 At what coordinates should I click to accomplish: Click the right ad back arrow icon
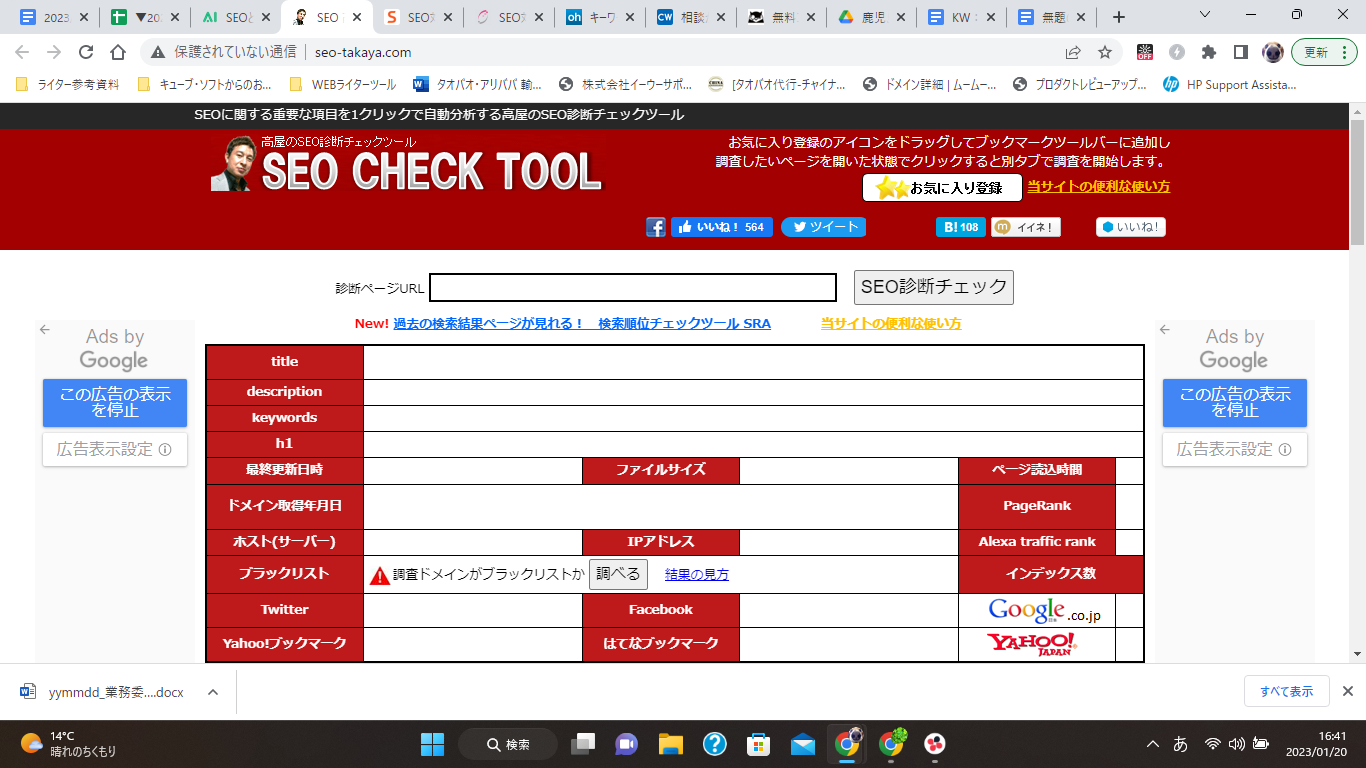click(x=1165, y=329)
